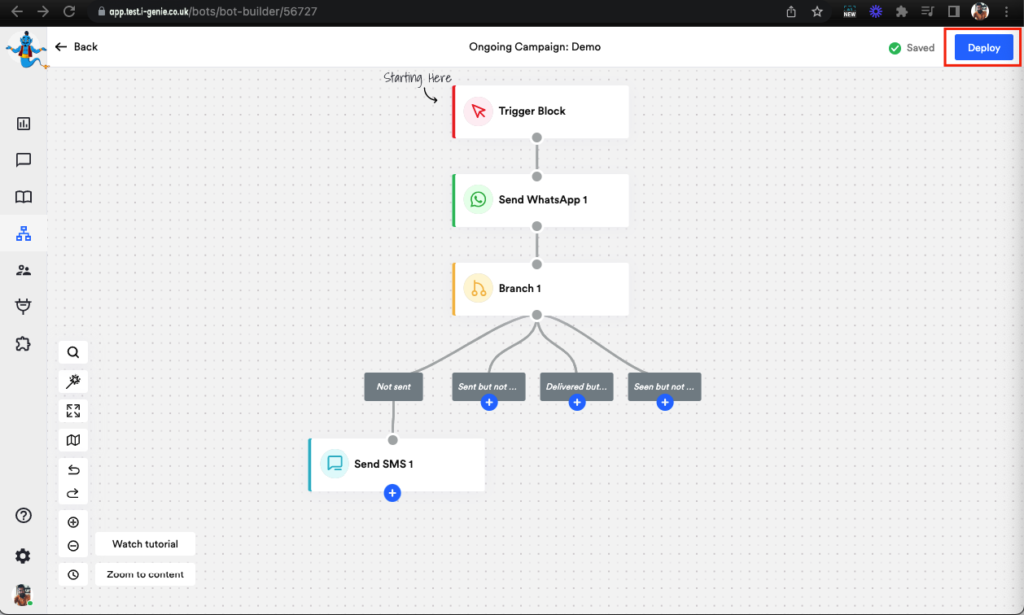Open the integrations plug sidebar icon
This screenshot has width=1024, height=615.
click(x=24, y=306)
